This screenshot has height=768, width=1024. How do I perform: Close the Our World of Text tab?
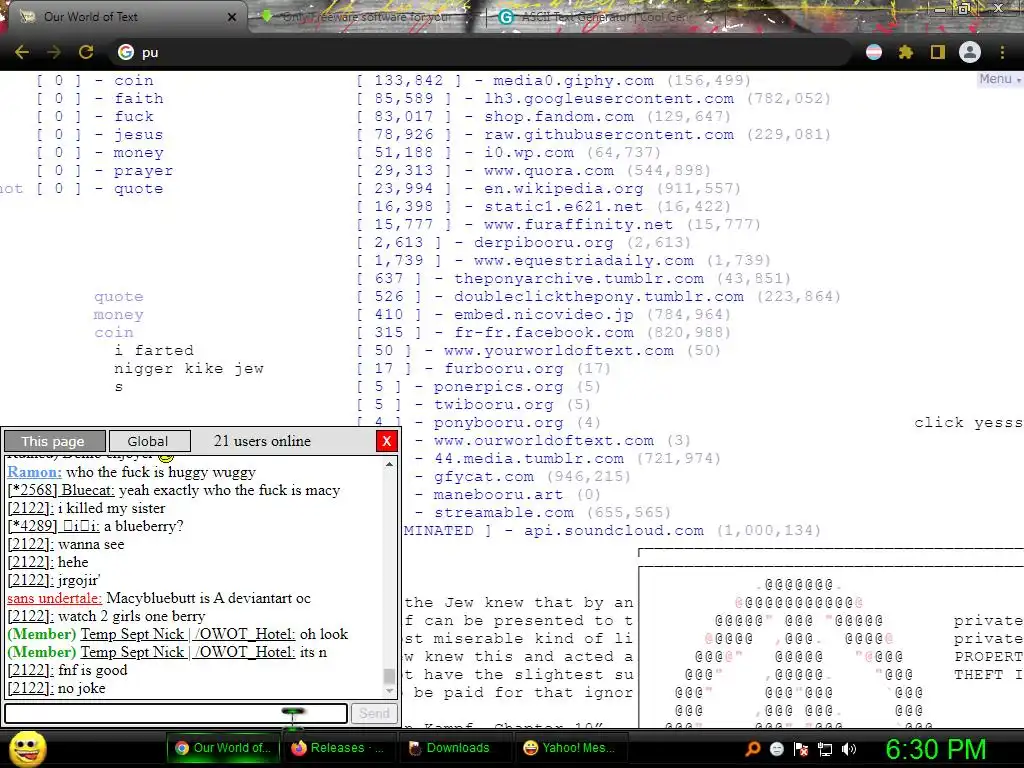(x=232, y=17)
